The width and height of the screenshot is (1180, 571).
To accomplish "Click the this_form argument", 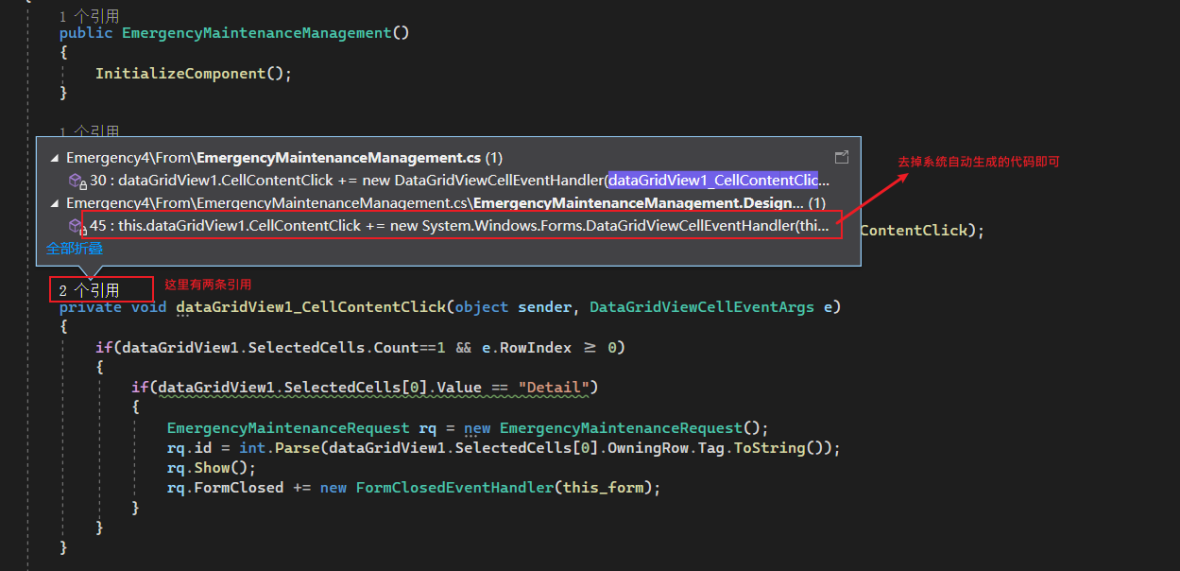I will point(604,488).
